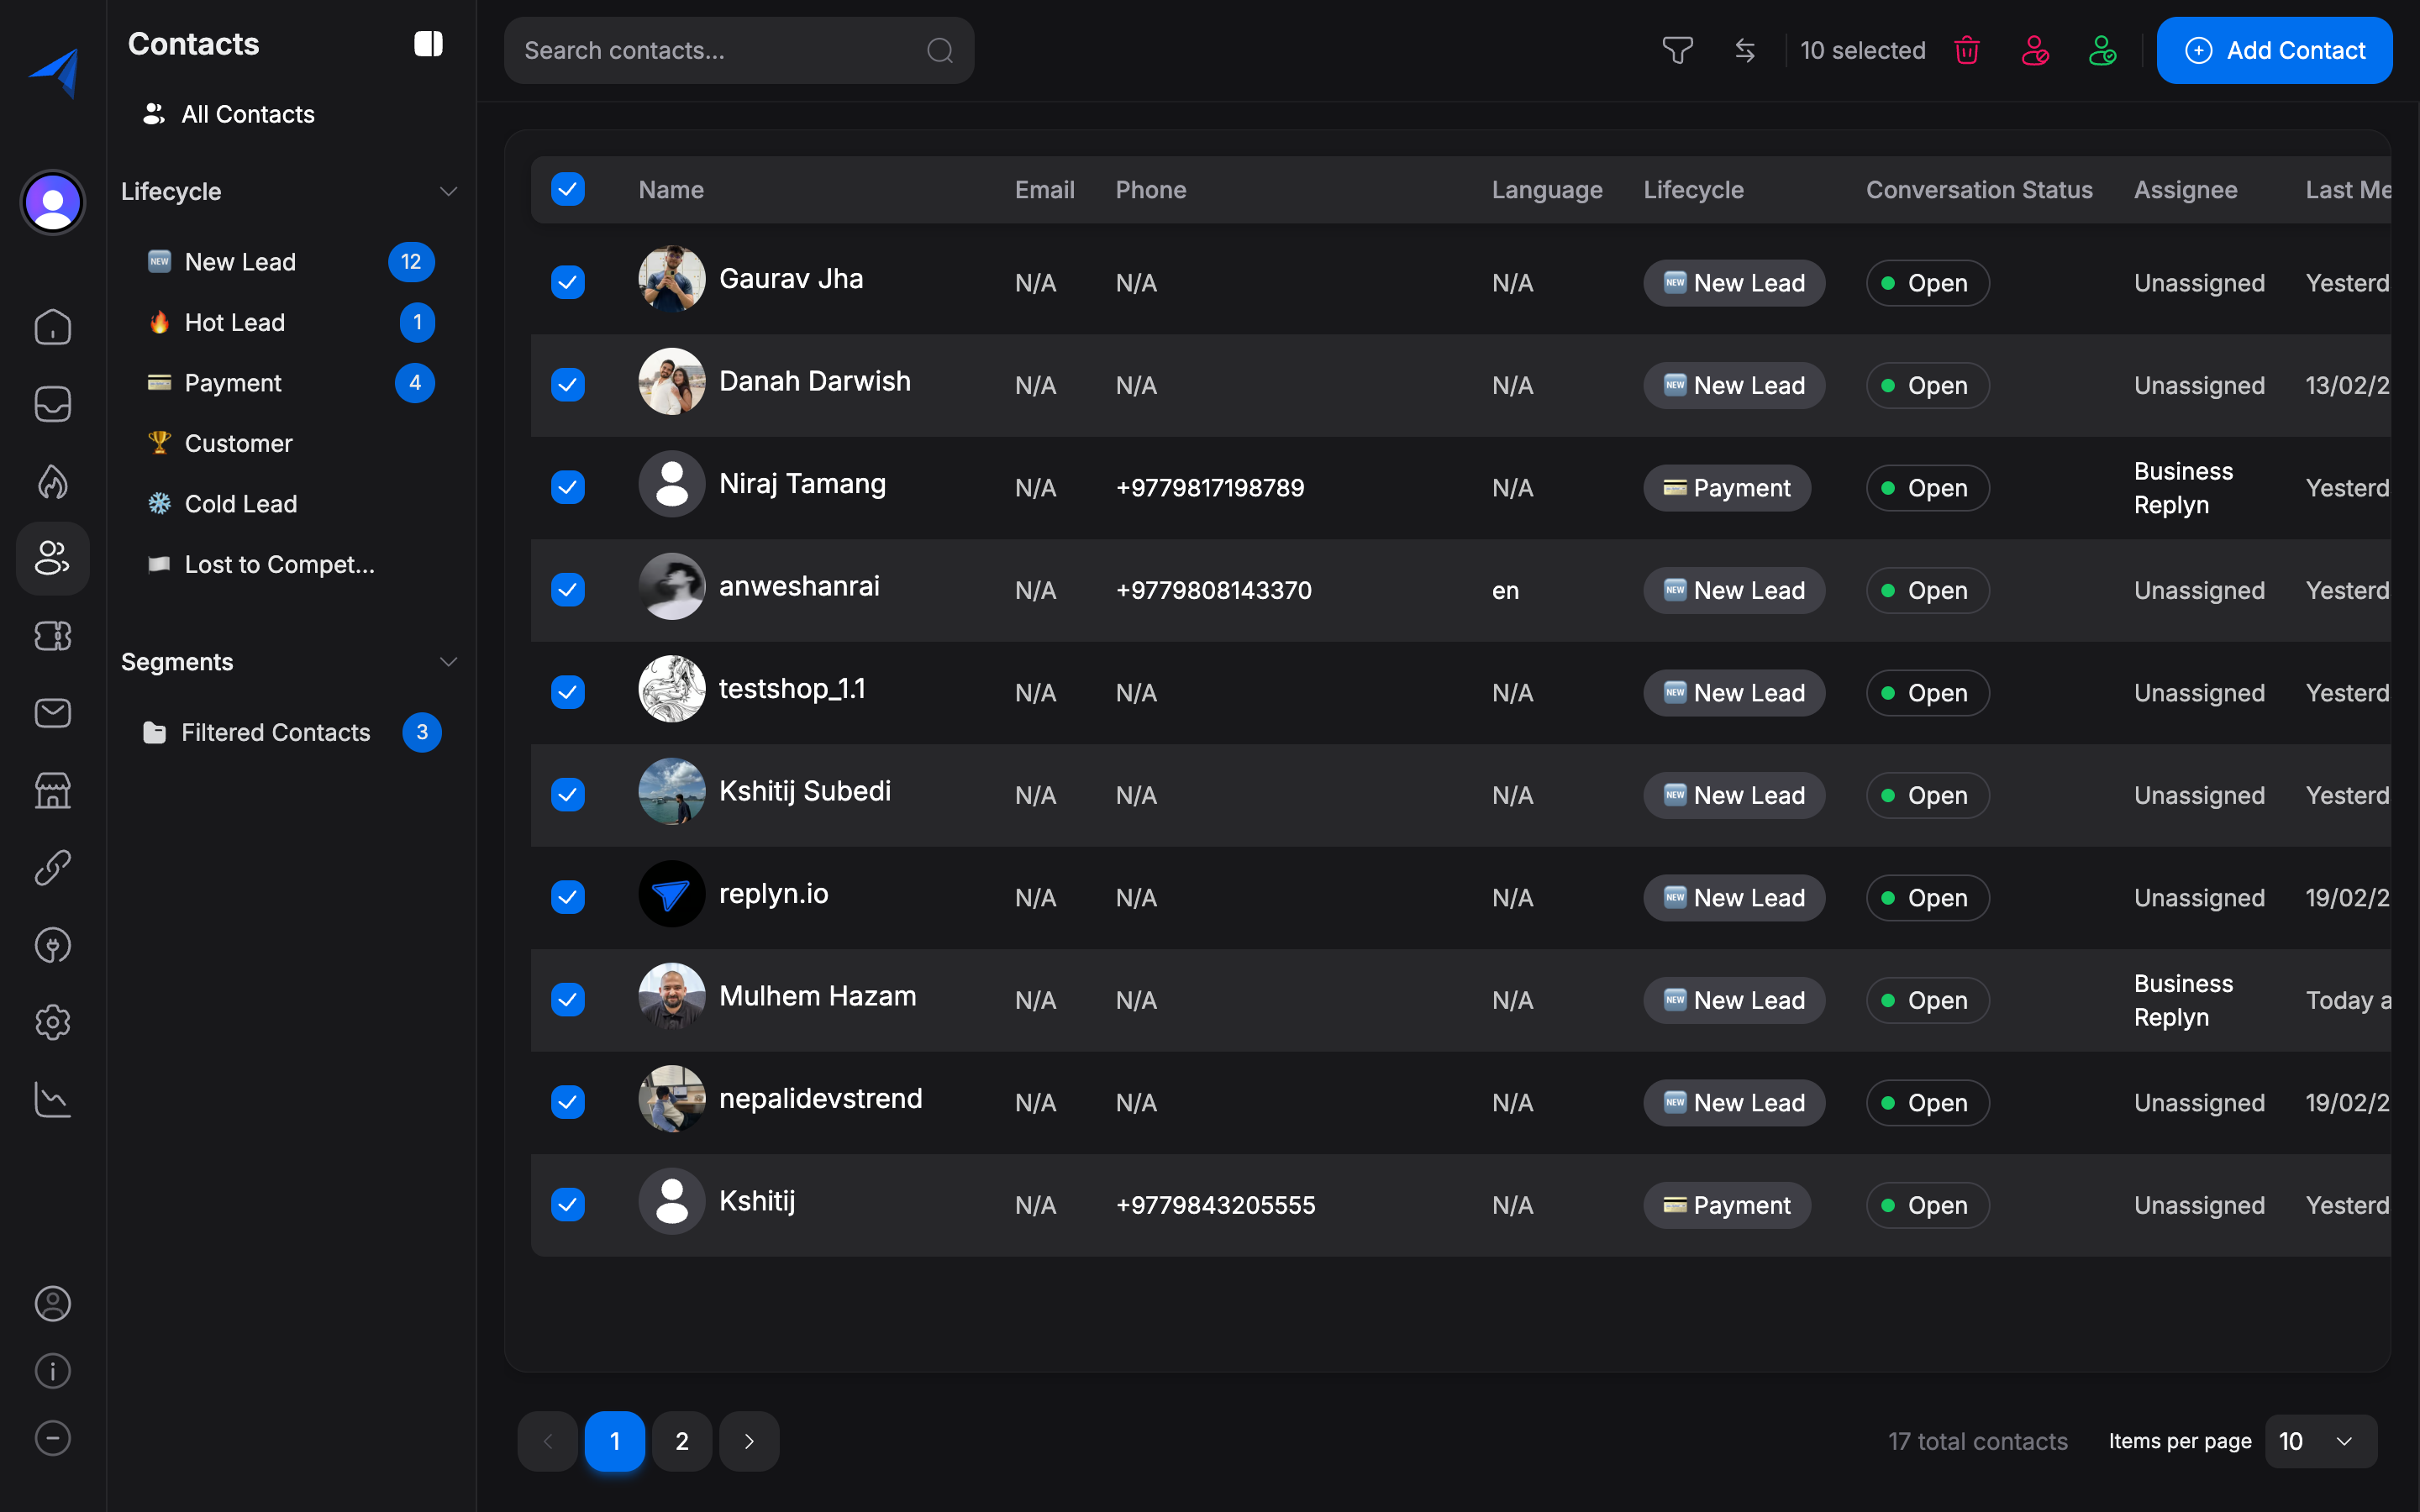The height and width of the screenshot is (1512, 2420).
Task: Click the filter funnel icon
Action: (1677, 50)
